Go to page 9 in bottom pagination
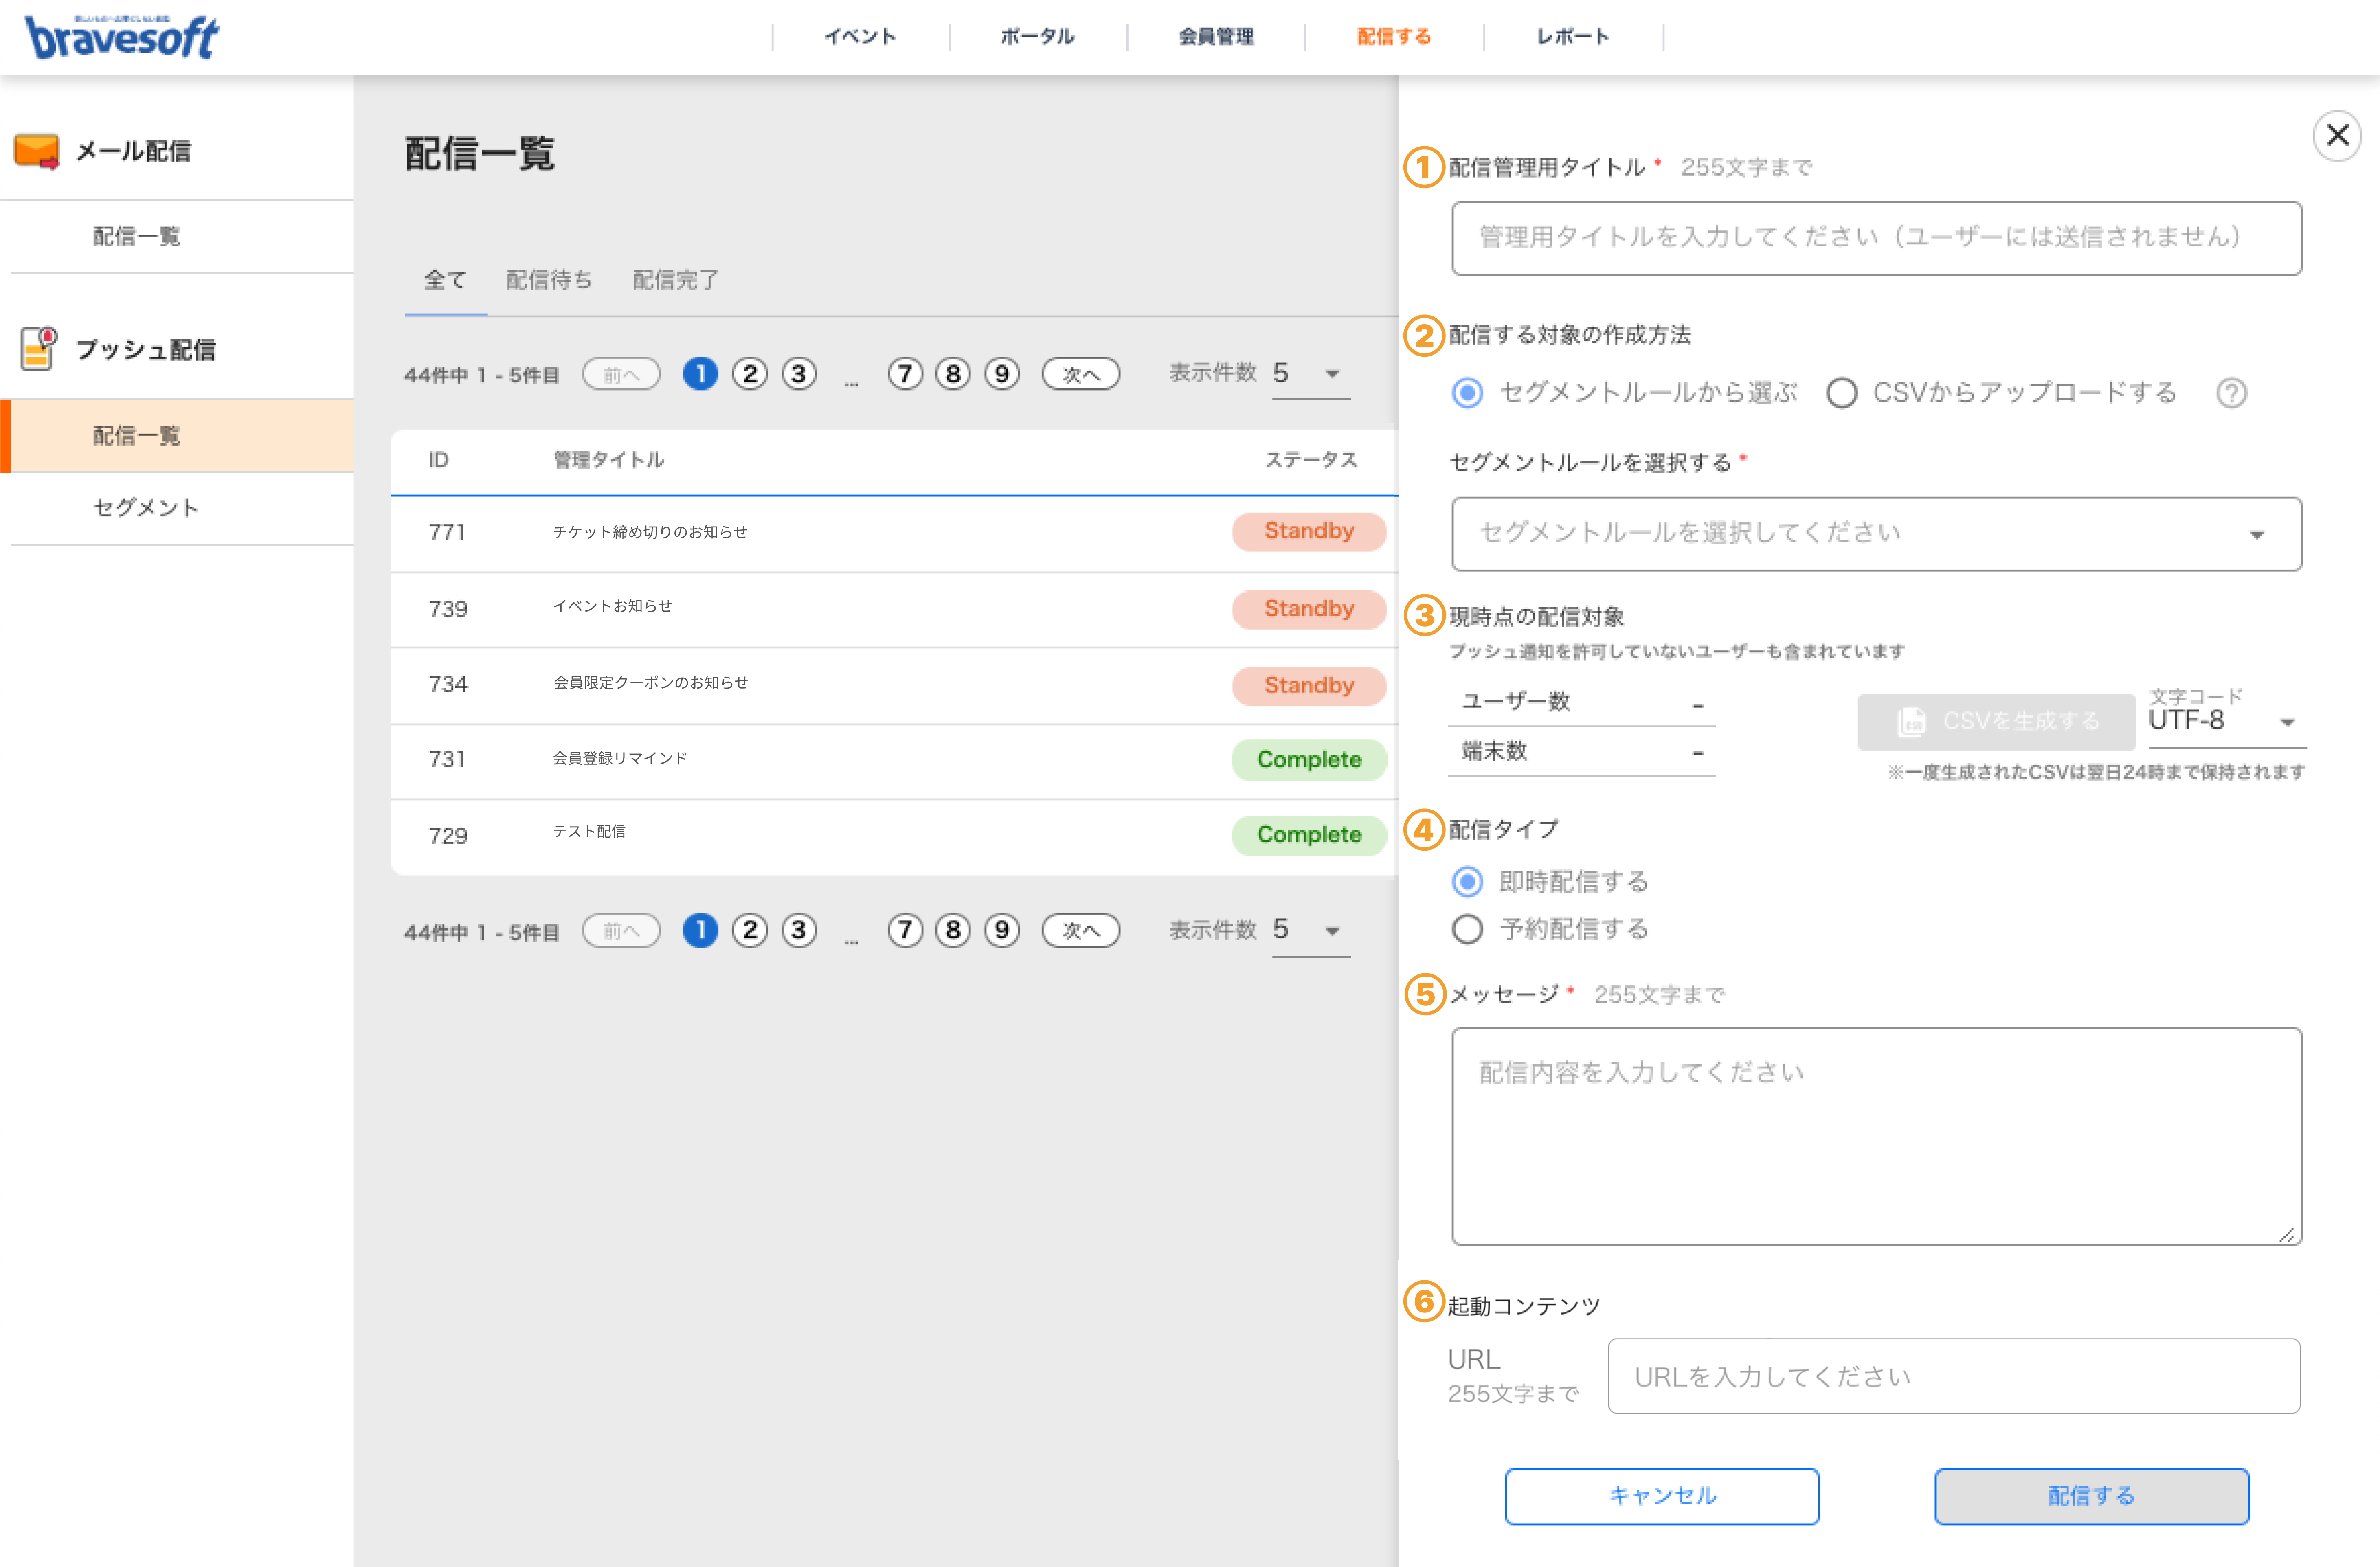The width and height of the screenshot is (2380, 1567). pyautogui.click(x=1002, y=930)
